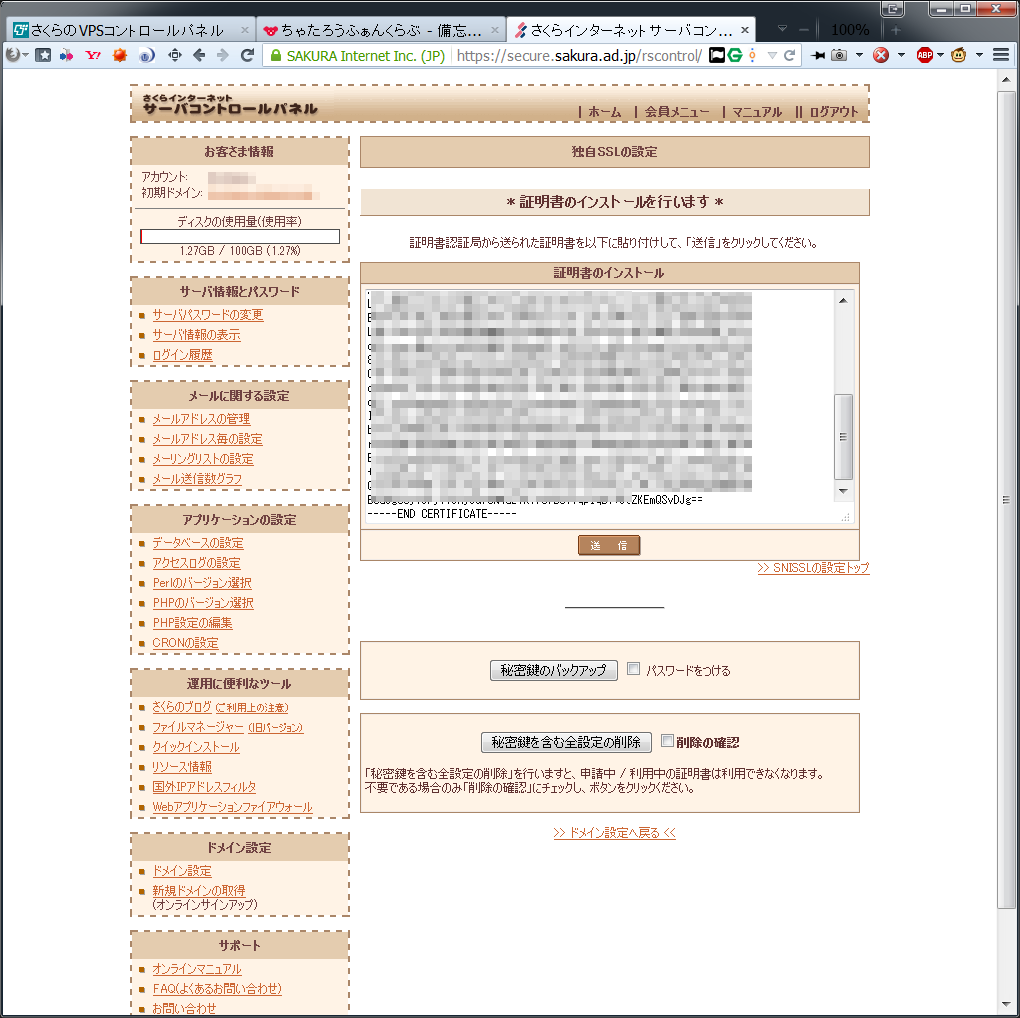Screen dimensions: 1020x1018
Task: Click the Greasemonkey monkey icon
Action: [958, 55]
